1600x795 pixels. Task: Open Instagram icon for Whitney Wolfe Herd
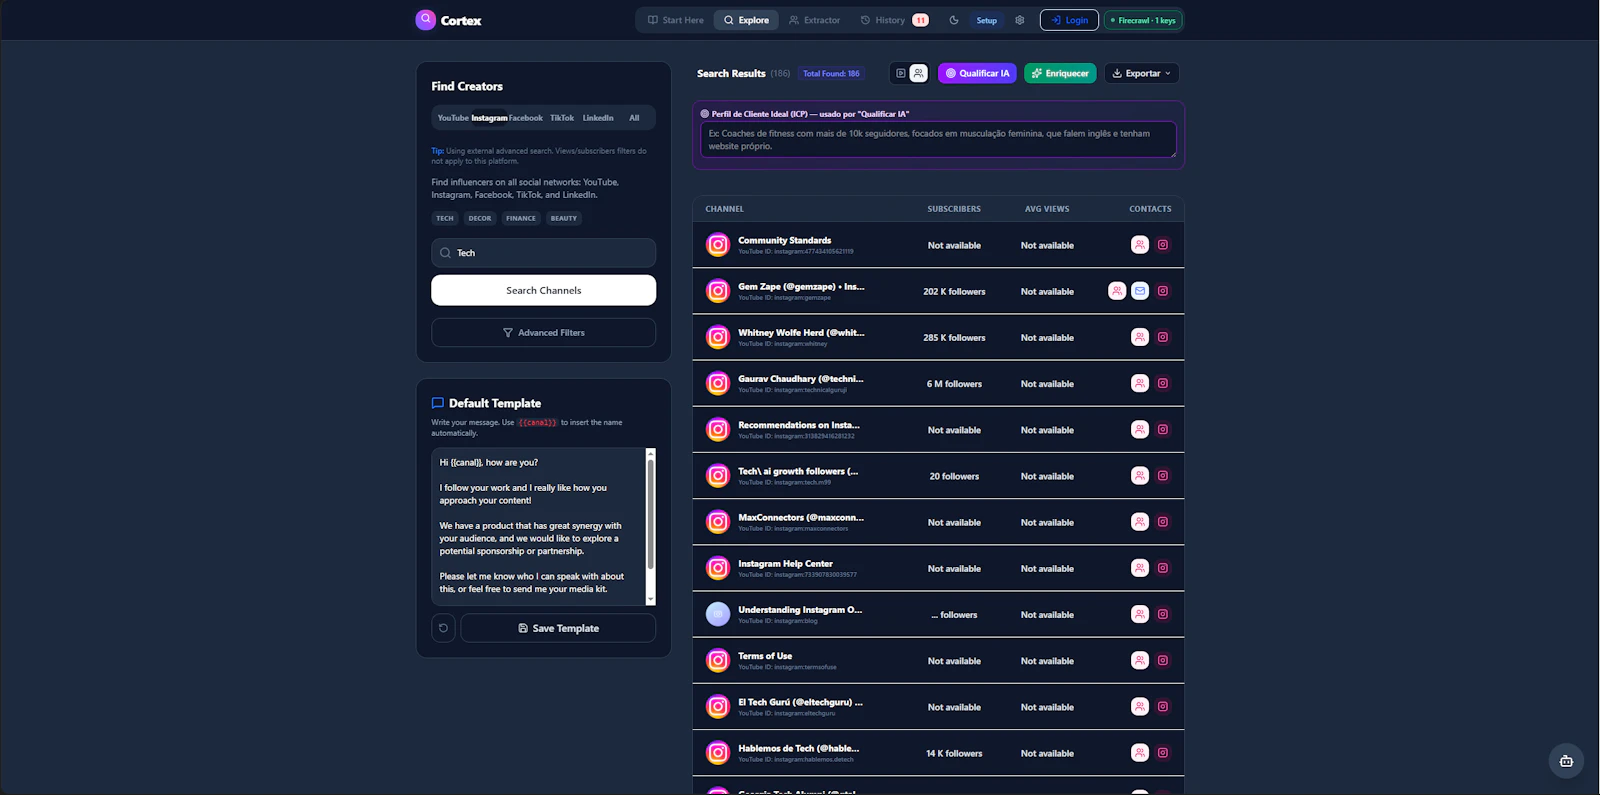click(x=1163, y=337)
